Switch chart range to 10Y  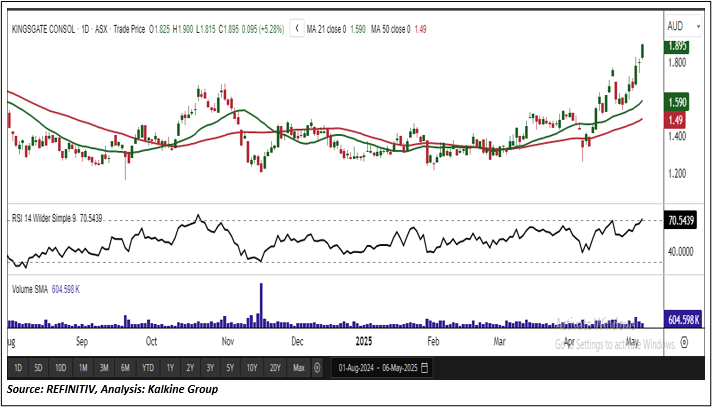(x=252, y=368)
